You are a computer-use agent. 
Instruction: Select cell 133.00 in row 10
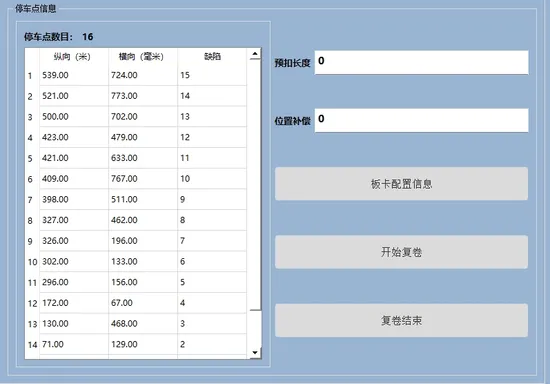(143, 261)
